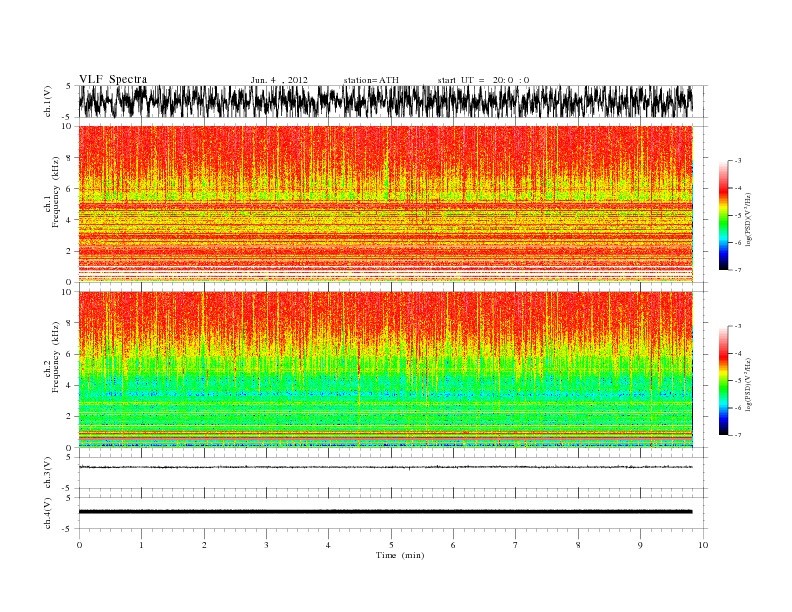Click time axis tick label '3'
Image resolution: width=792 pixels, height=612 pixels.
coord(266,545)
